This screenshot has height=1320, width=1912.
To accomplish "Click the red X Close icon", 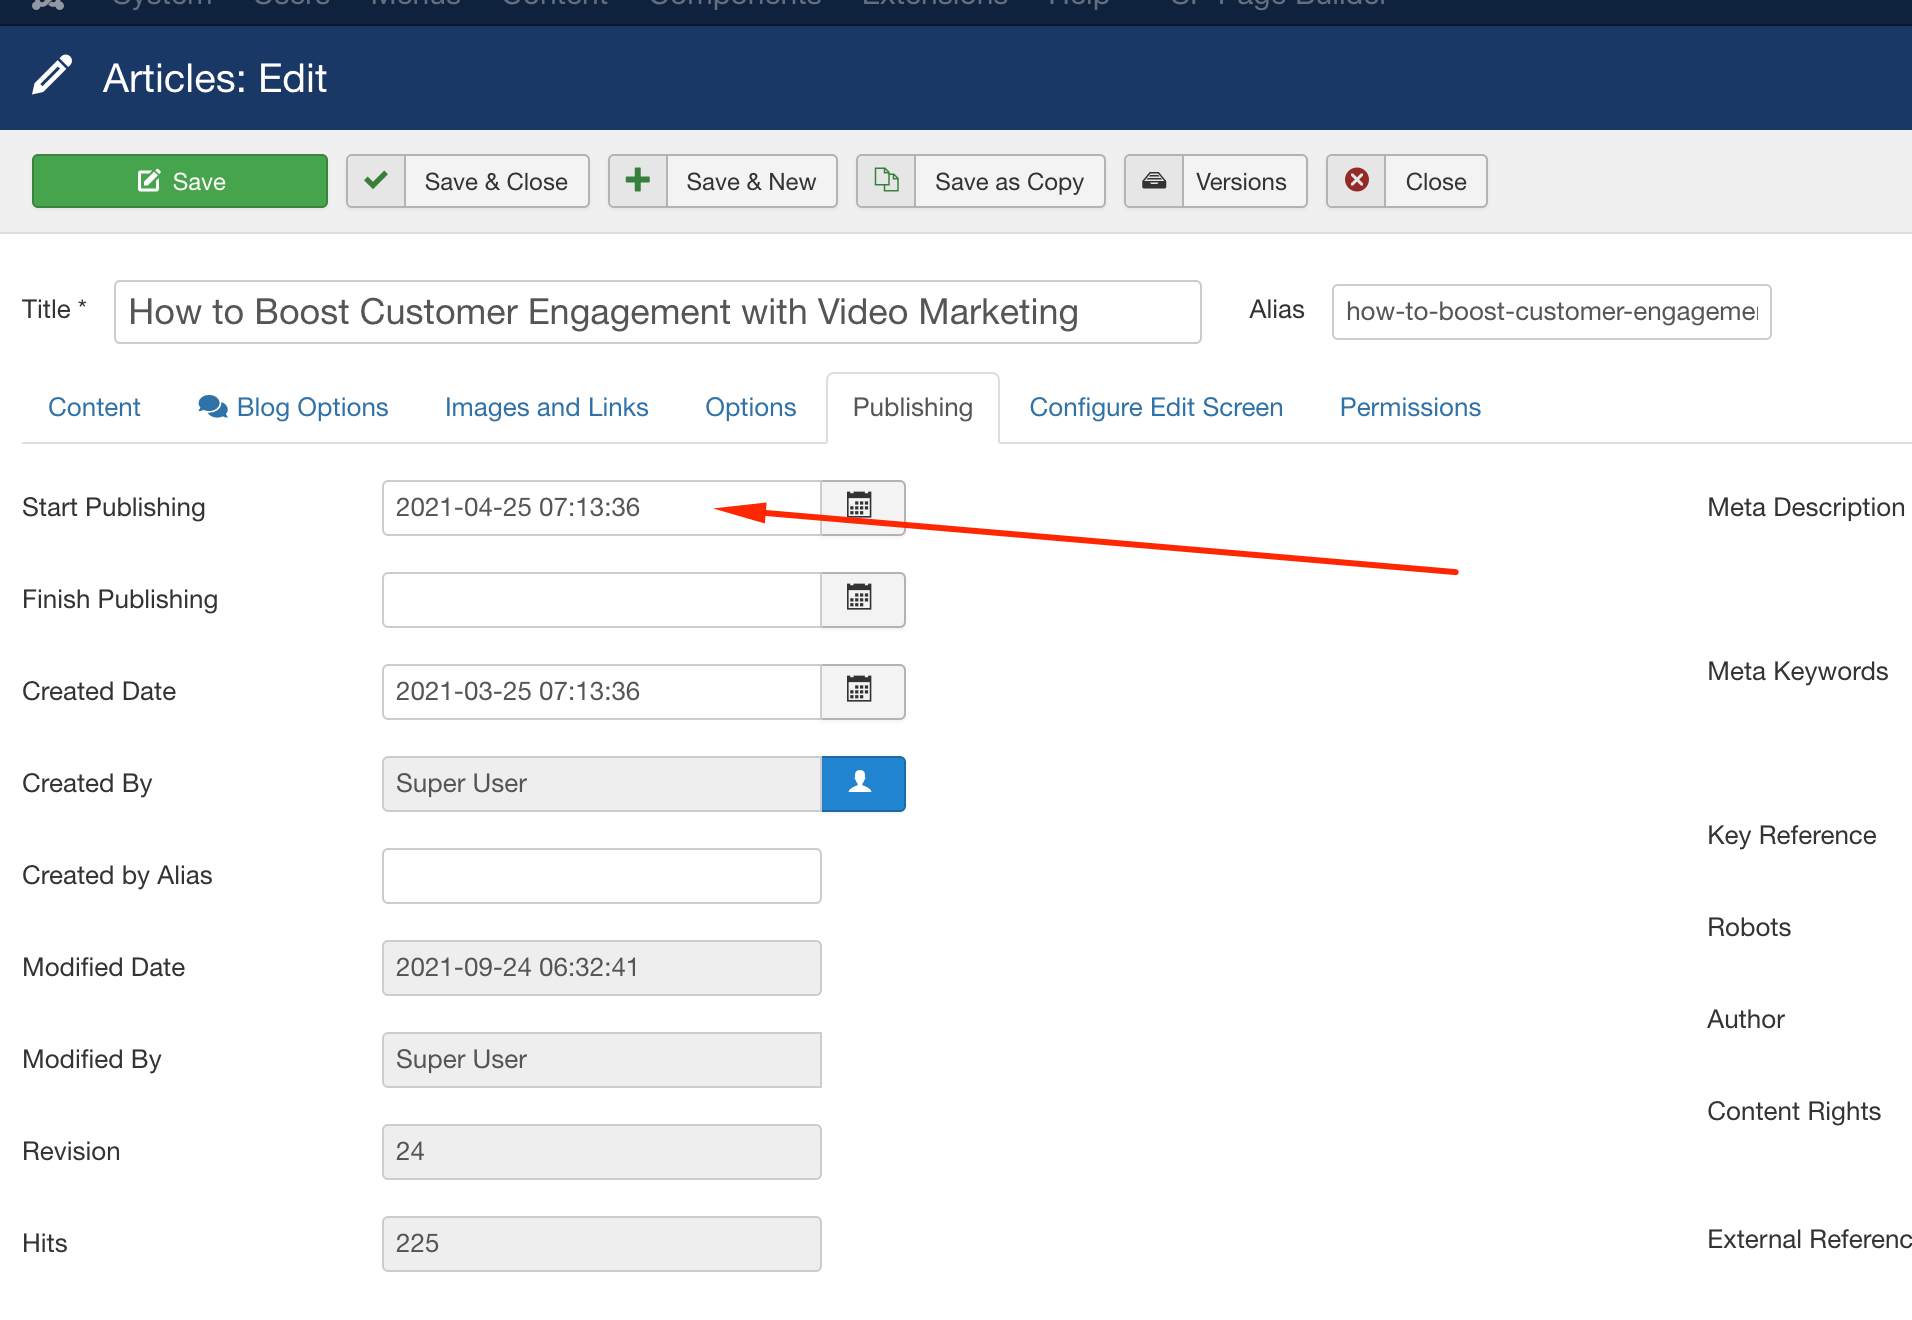I will (1356, 181).
